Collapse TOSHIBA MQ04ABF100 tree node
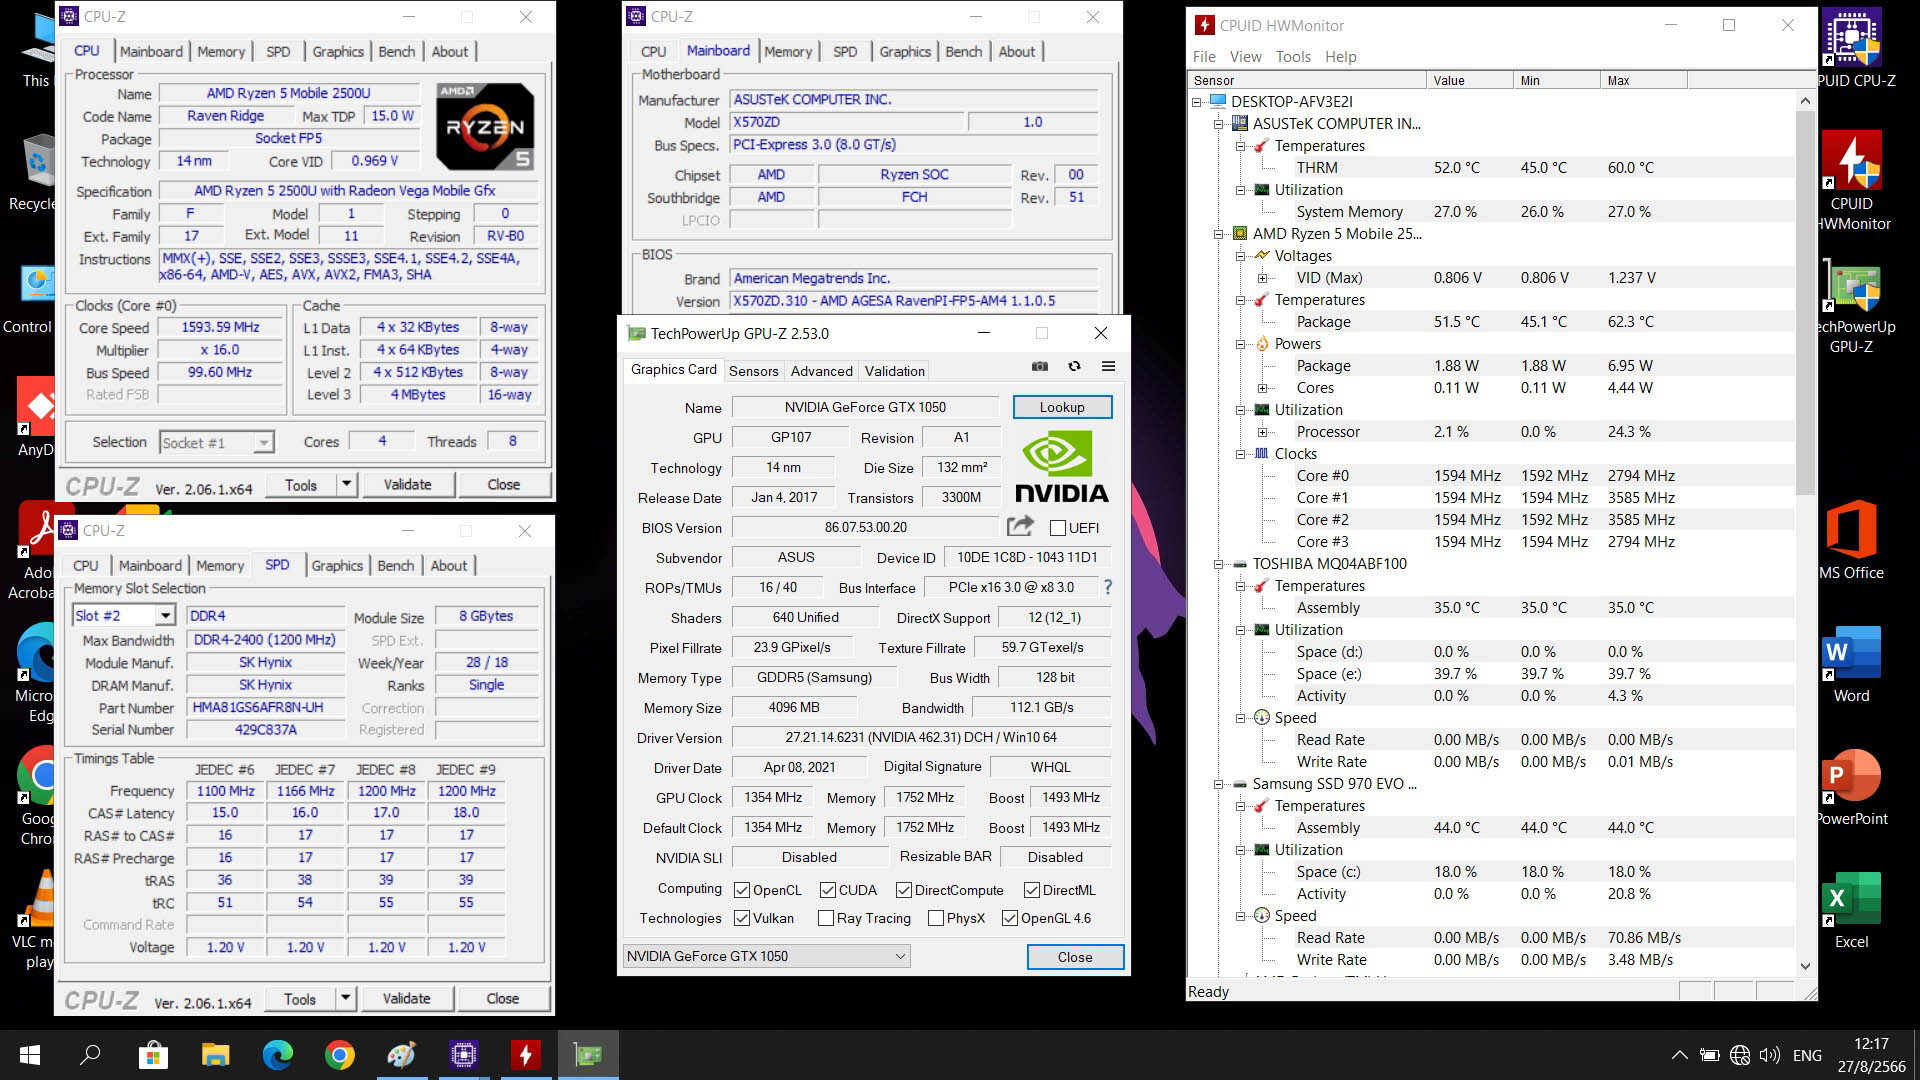This screenshot has width=1920, height=1080. click(x=1219, y=564)
